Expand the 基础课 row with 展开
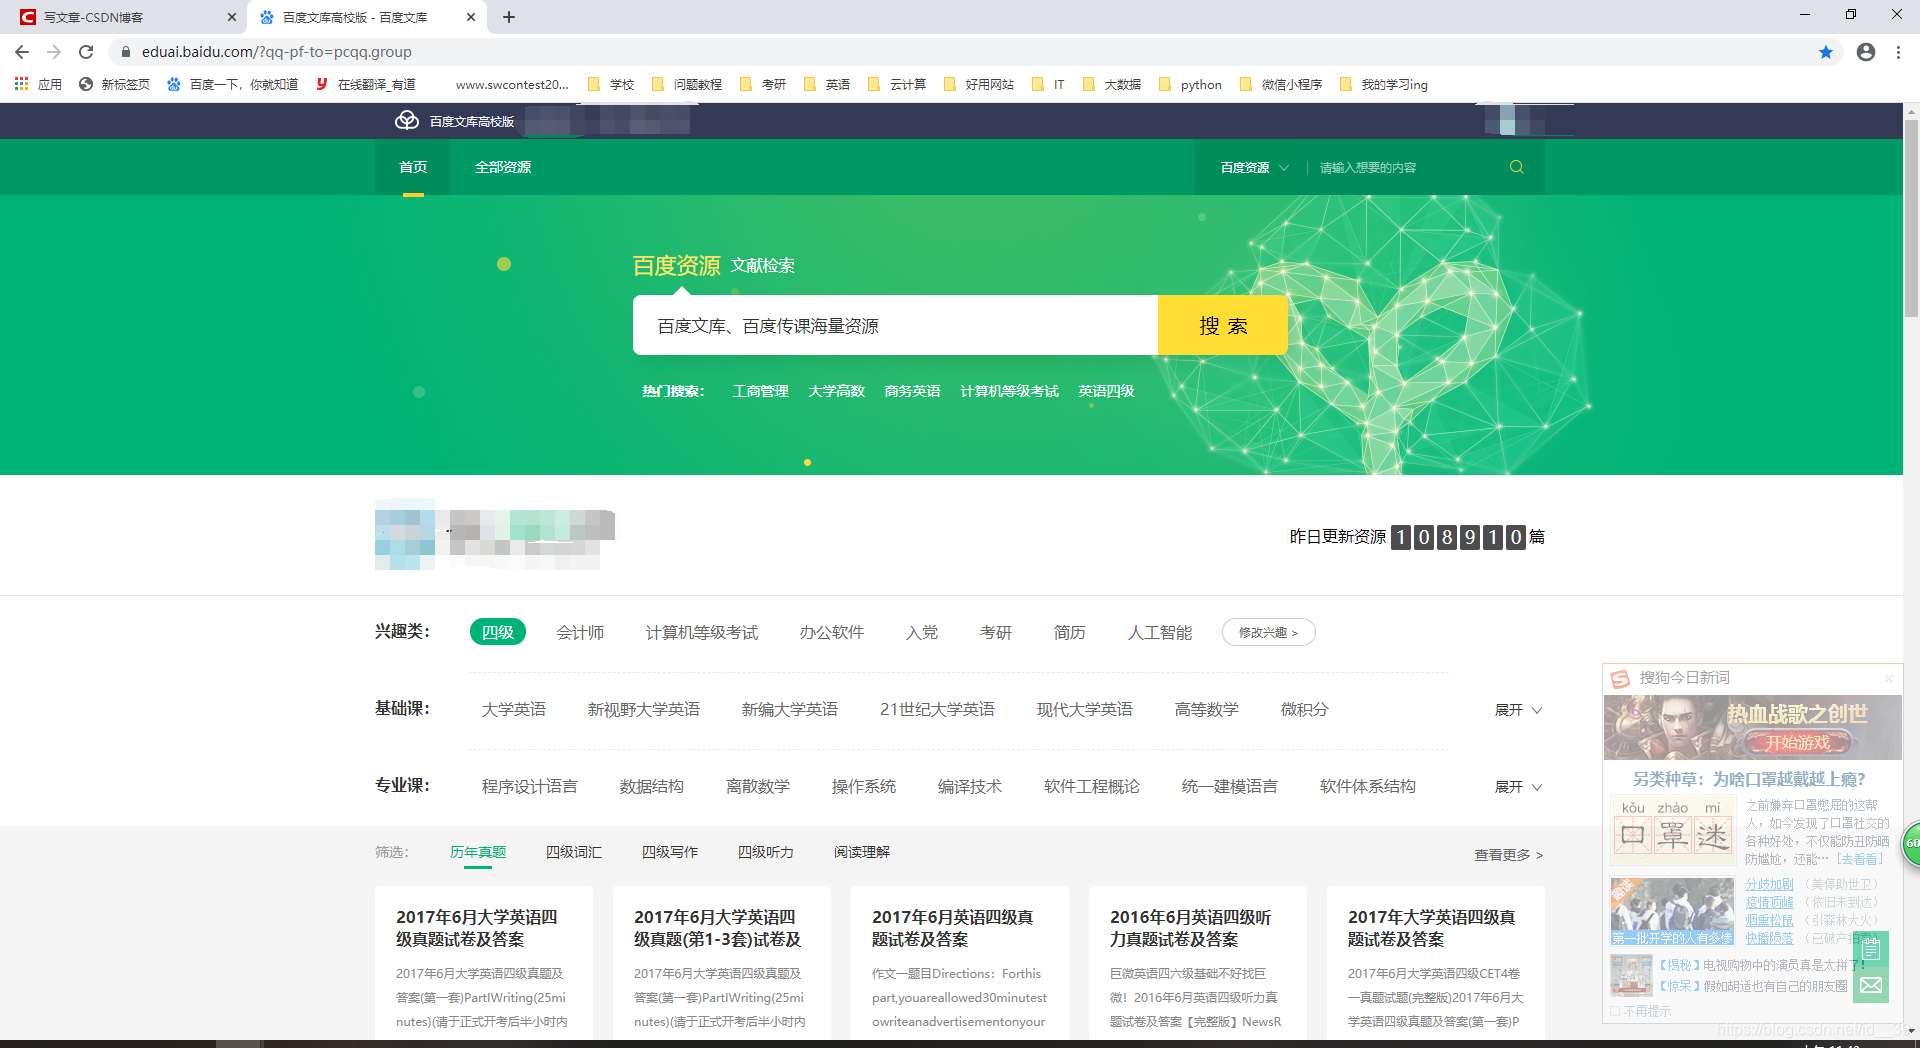Image resolution: width=1920 pixels, height=1048 pixels. point(1518,709)
